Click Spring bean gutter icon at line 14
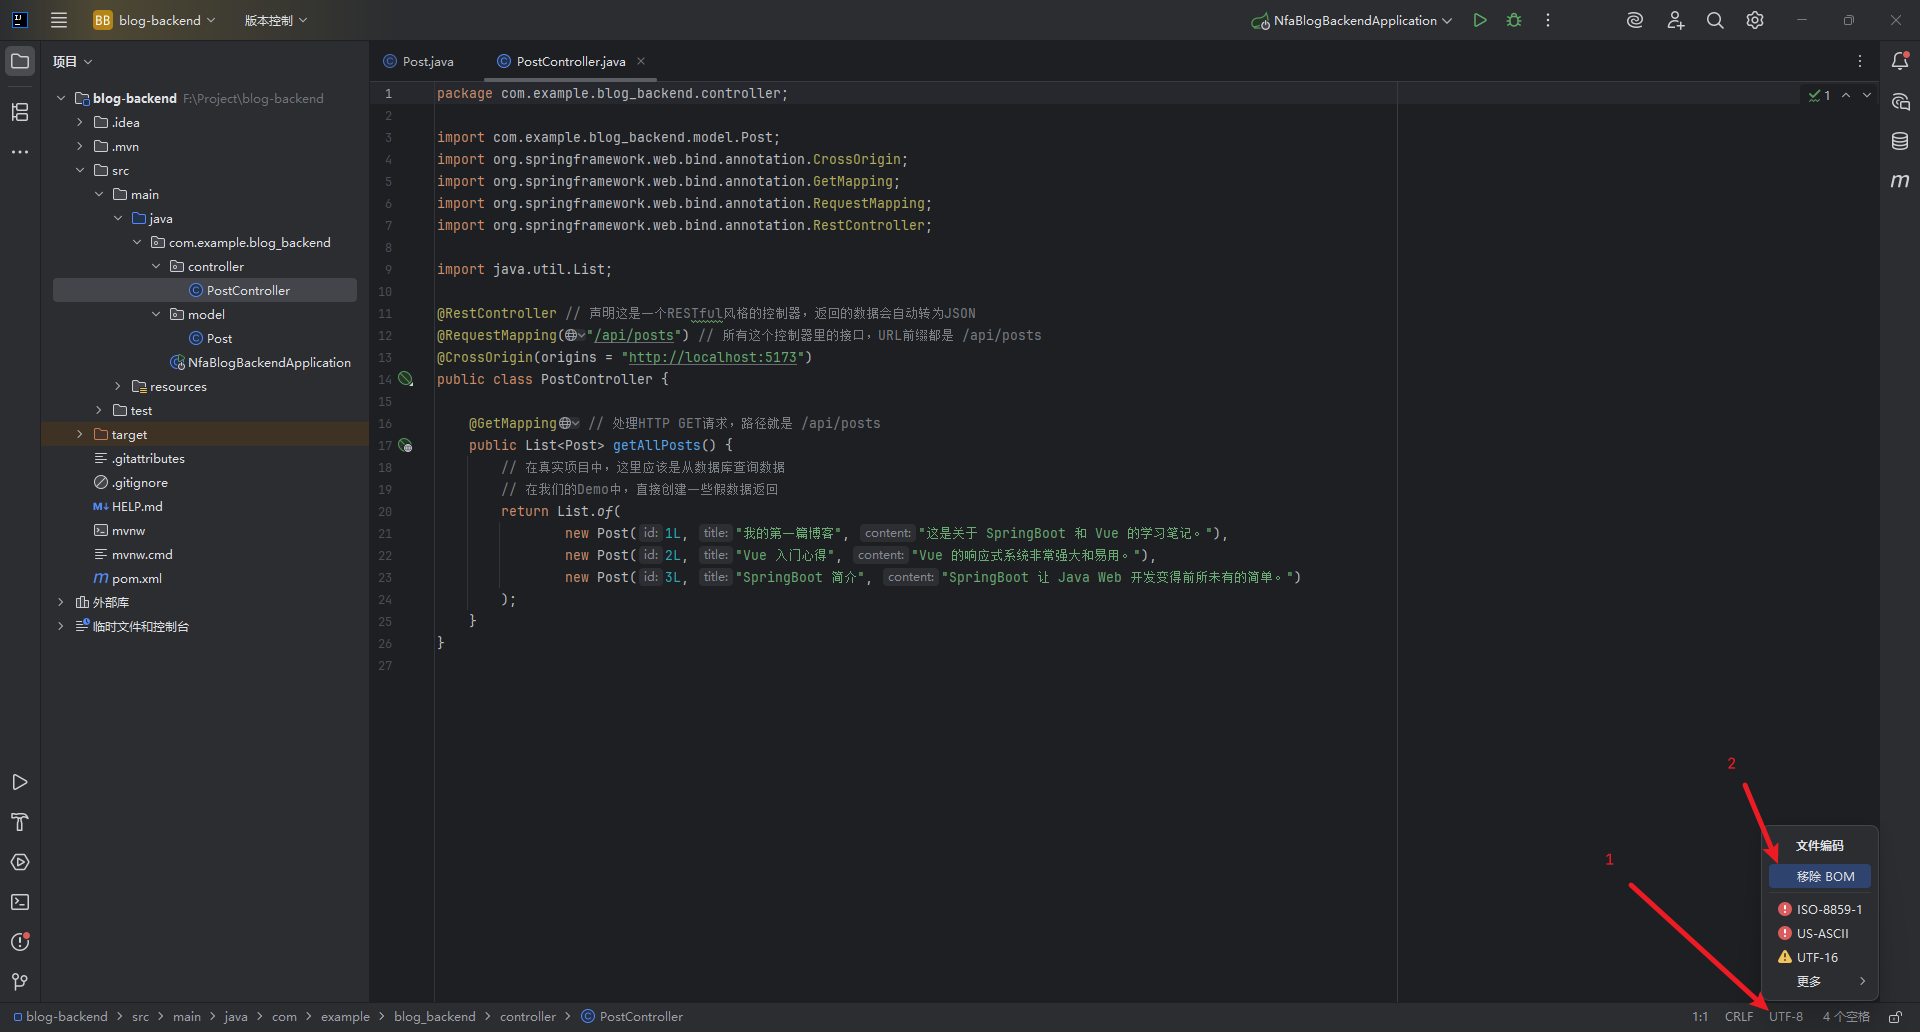The width and height of the screenshot is (1920, 1032). pos(406,379)
